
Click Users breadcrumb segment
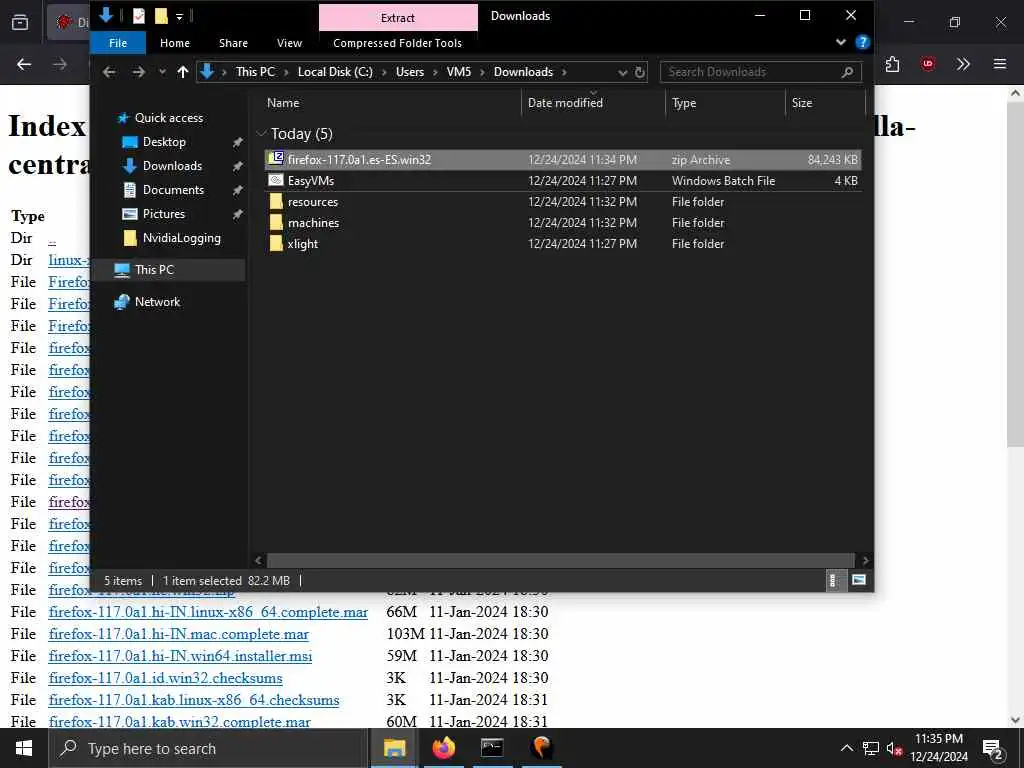coord(409,72)
